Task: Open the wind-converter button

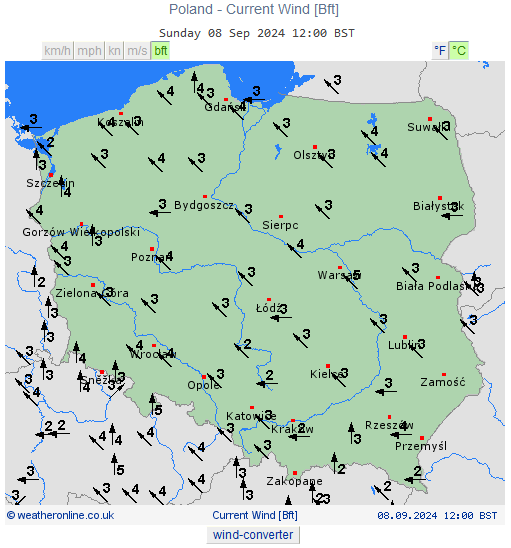Action: pyautogui.click(x=253, y=535)
